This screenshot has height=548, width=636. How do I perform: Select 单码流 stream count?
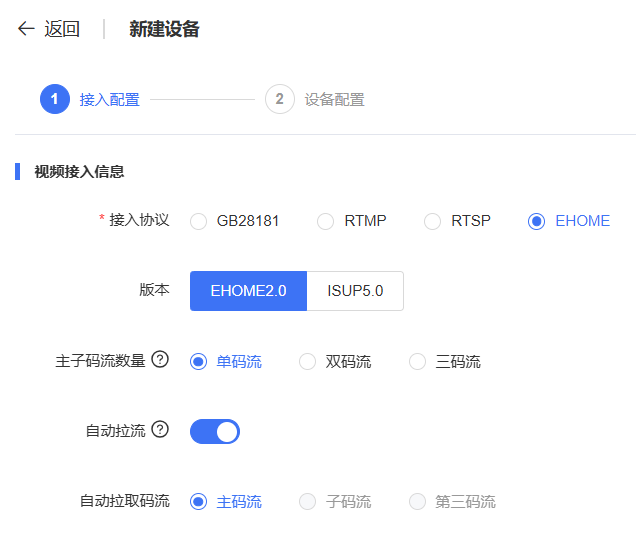click(226, 361)
